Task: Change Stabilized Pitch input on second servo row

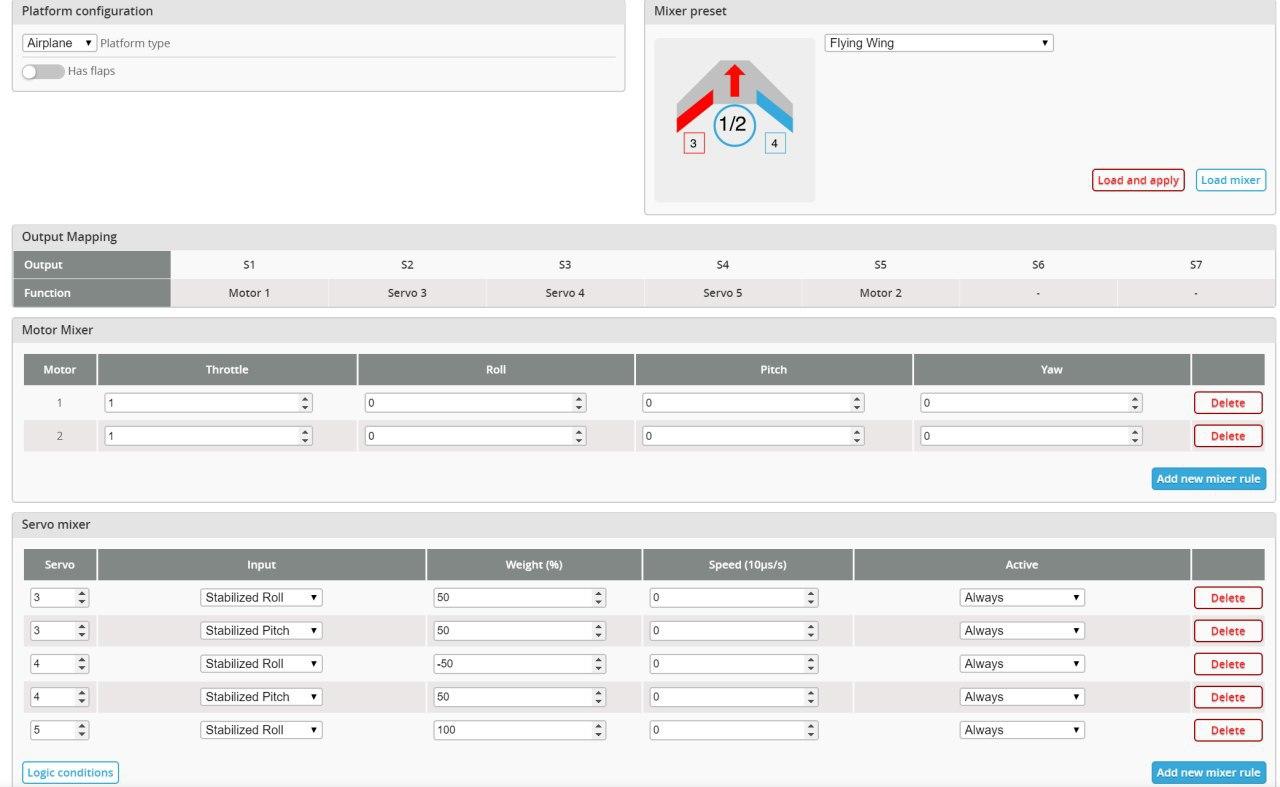Action: click(x=261, y=630)
